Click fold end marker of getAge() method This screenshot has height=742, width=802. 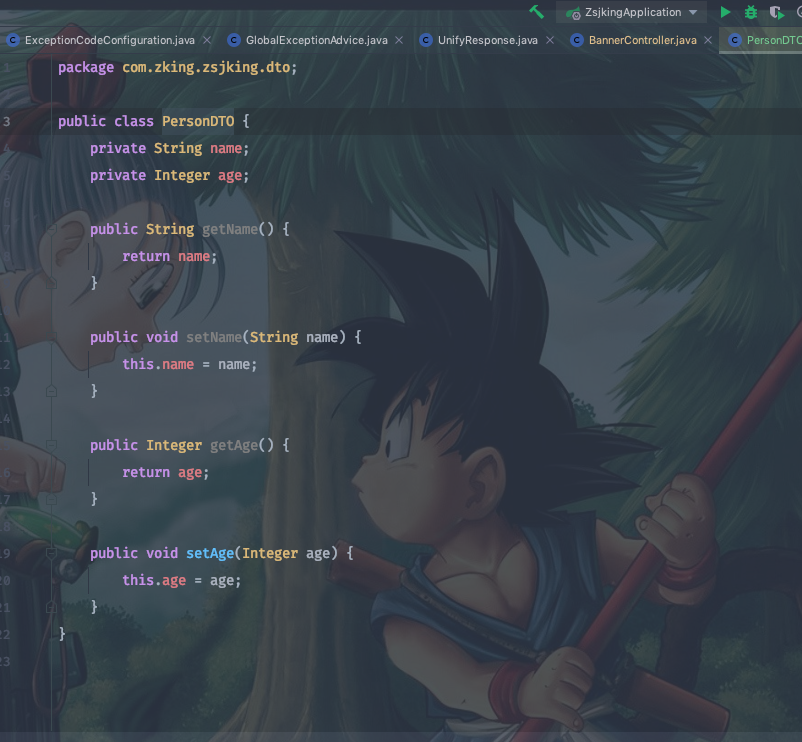[51, 499]
